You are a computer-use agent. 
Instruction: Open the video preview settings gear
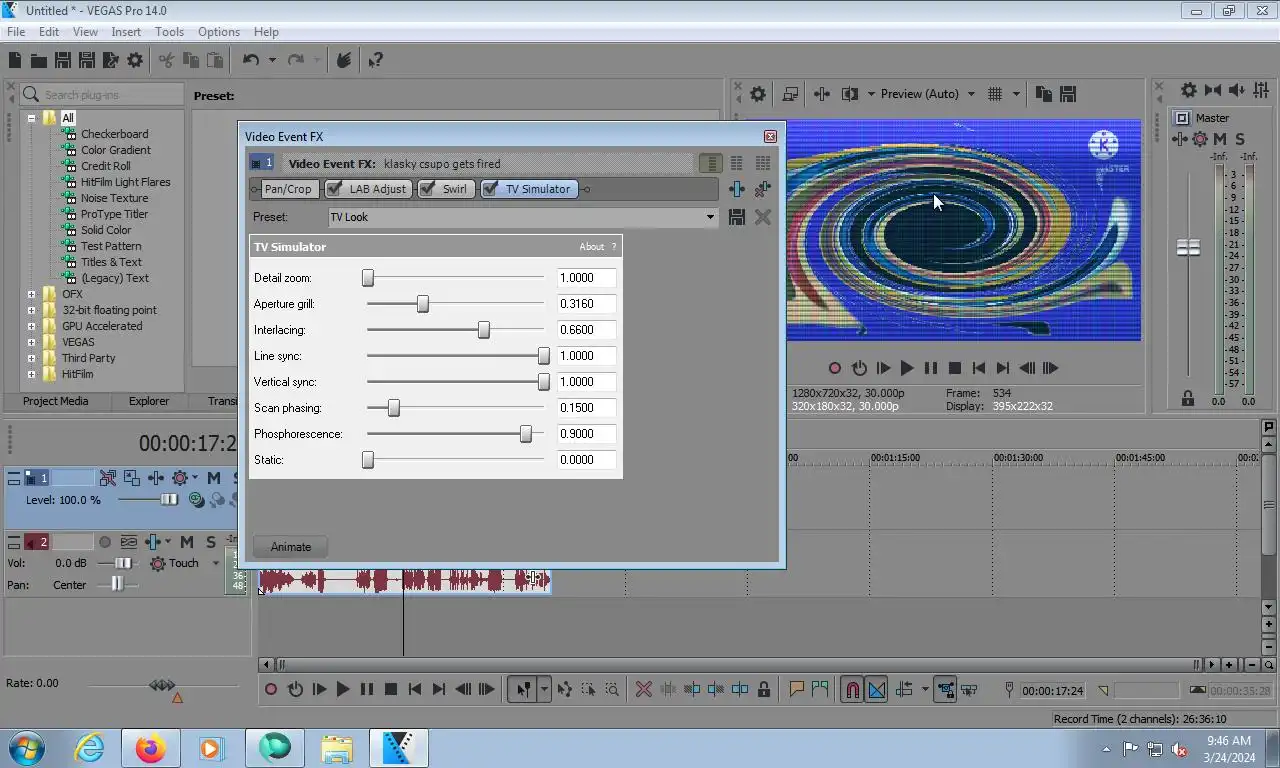point(758,94)
